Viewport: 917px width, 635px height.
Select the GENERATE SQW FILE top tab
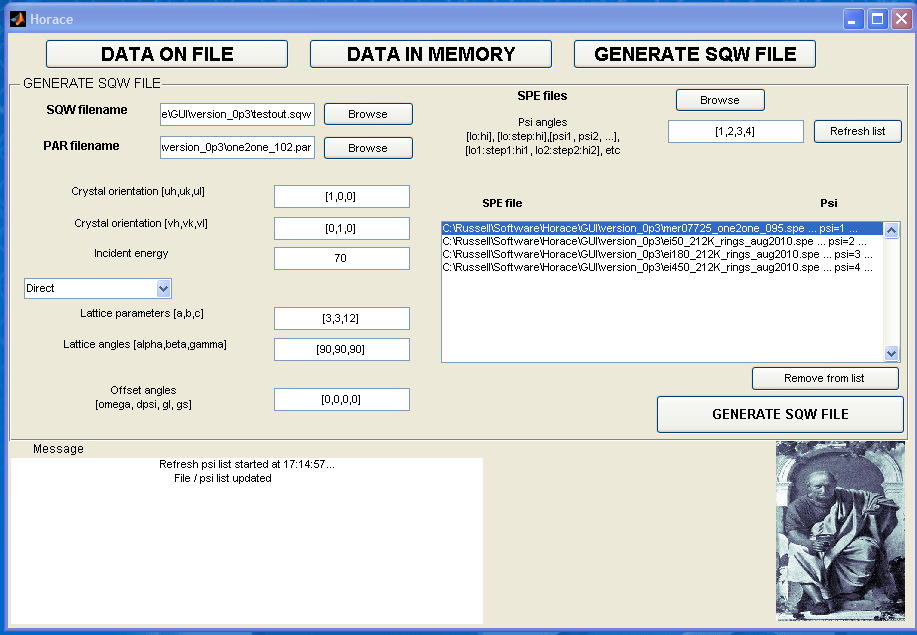pos(695,54)
